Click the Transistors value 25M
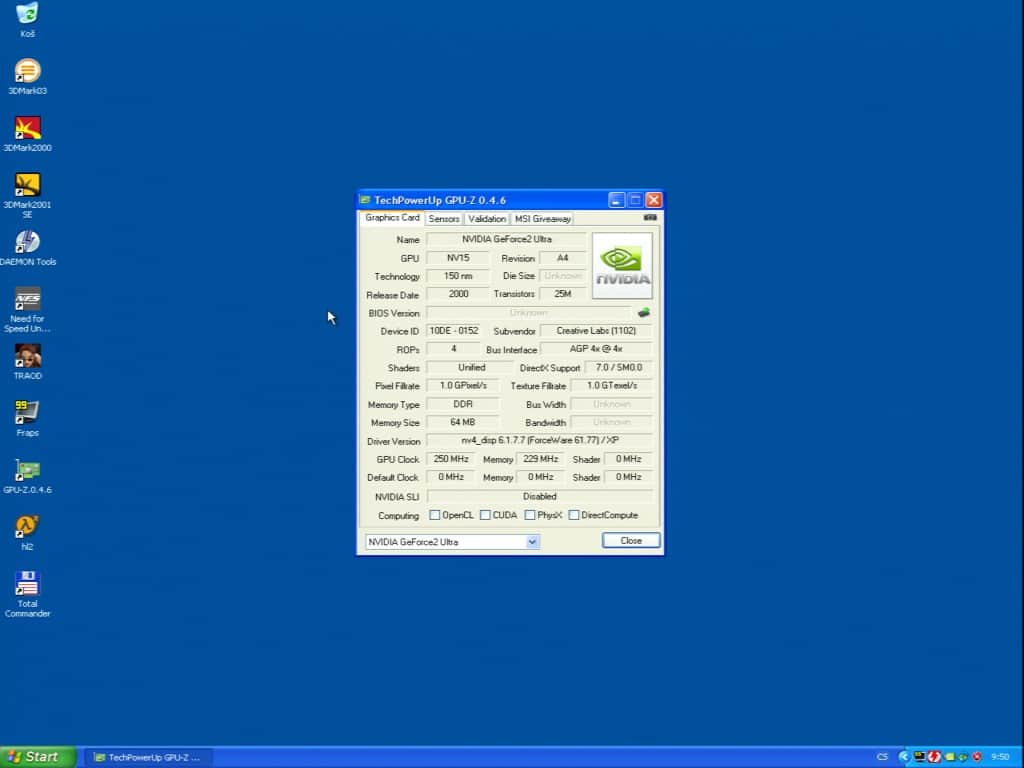This screenshot has height=768, width=1024. (x=562, y=295)
